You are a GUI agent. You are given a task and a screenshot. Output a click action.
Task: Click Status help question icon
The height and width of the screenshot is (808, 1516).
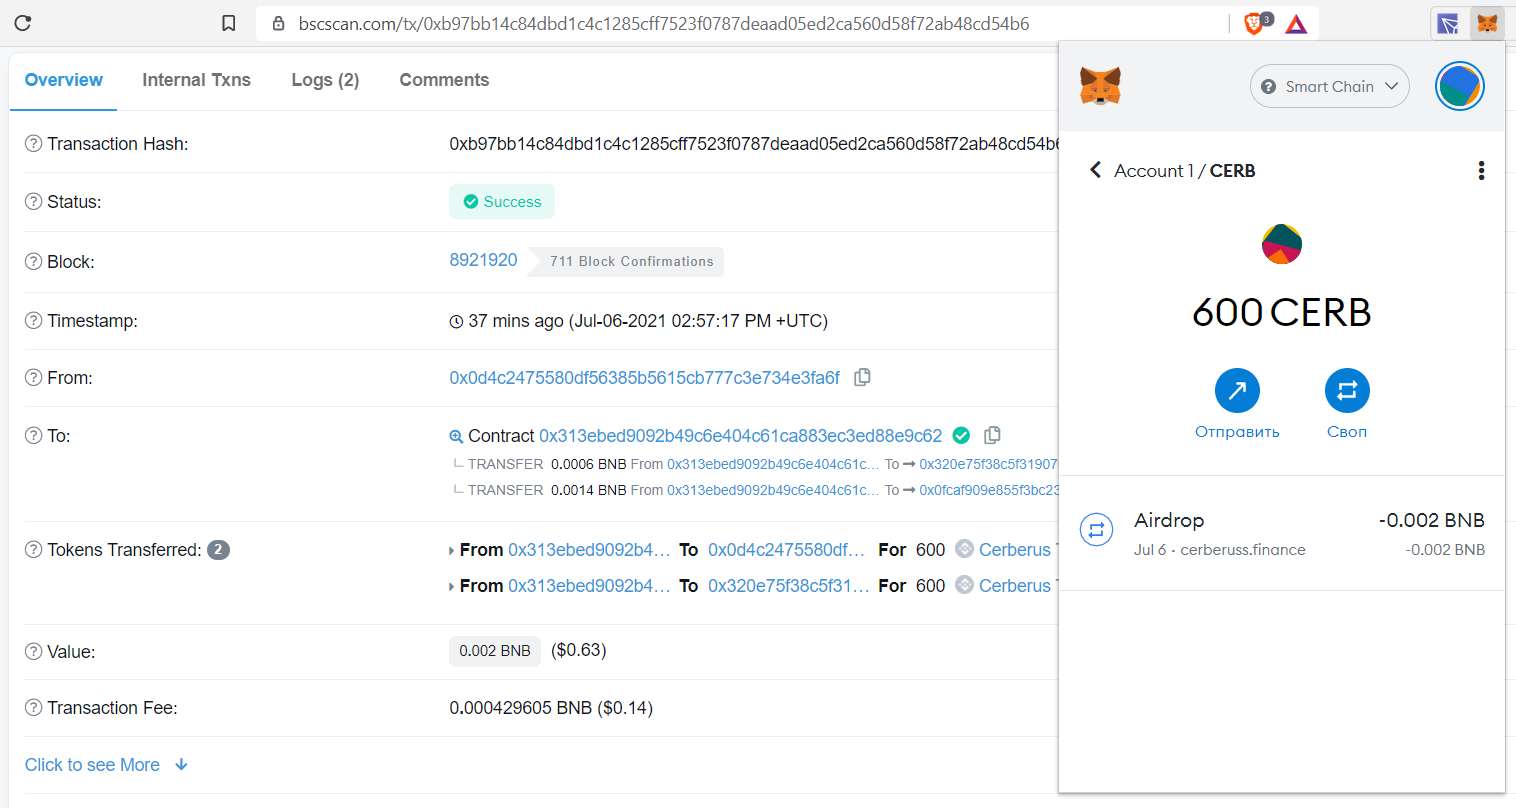pyautogui.click(x=33, y=202)
